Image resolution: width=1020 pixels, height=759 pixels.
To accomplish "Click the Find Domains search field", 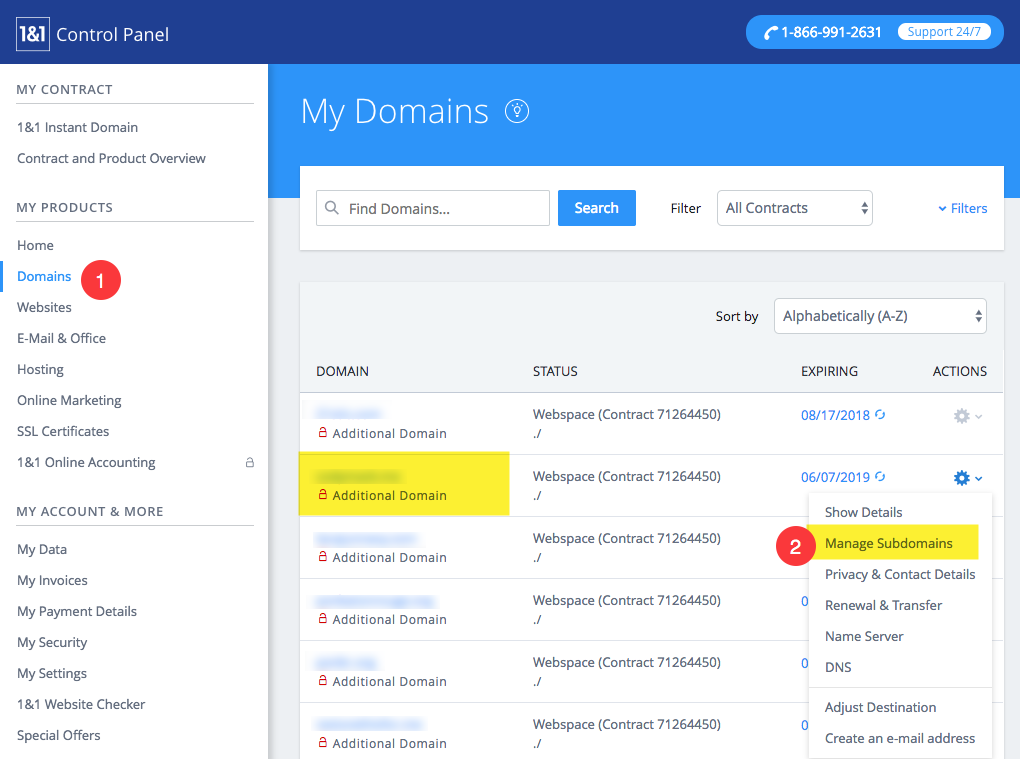I will click(x=433, y=208).
